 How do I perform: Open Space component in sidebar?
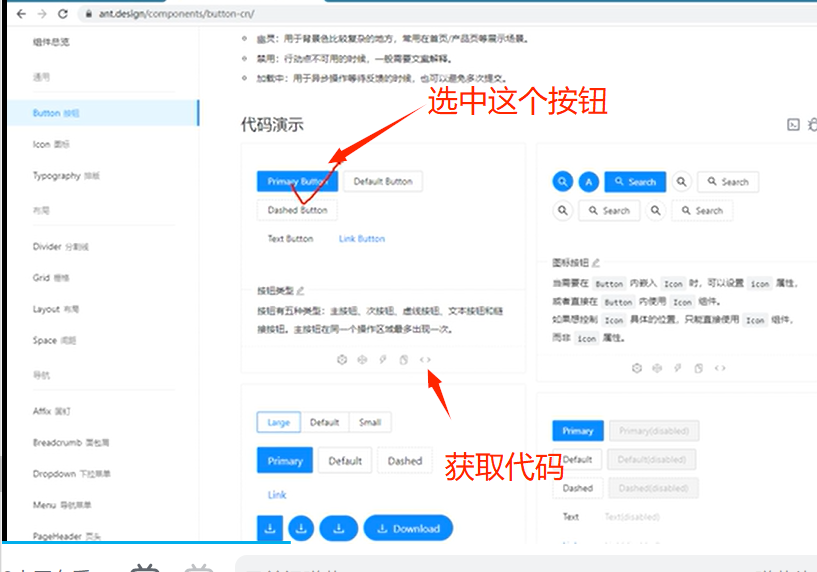(54, 340)
